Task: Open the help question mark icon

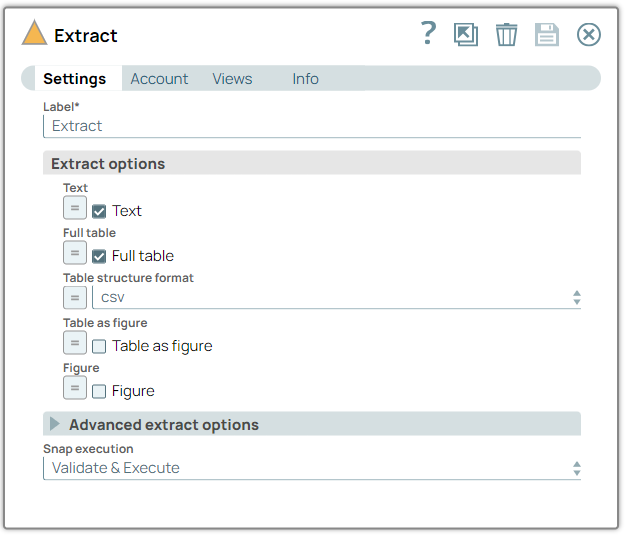Action: coord(428,33)
